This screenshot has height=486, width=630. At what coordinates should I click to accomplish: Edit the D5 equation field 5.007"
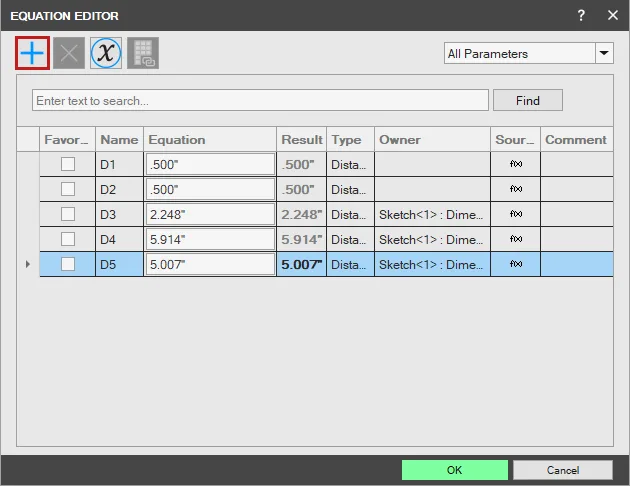click(210, 264)
